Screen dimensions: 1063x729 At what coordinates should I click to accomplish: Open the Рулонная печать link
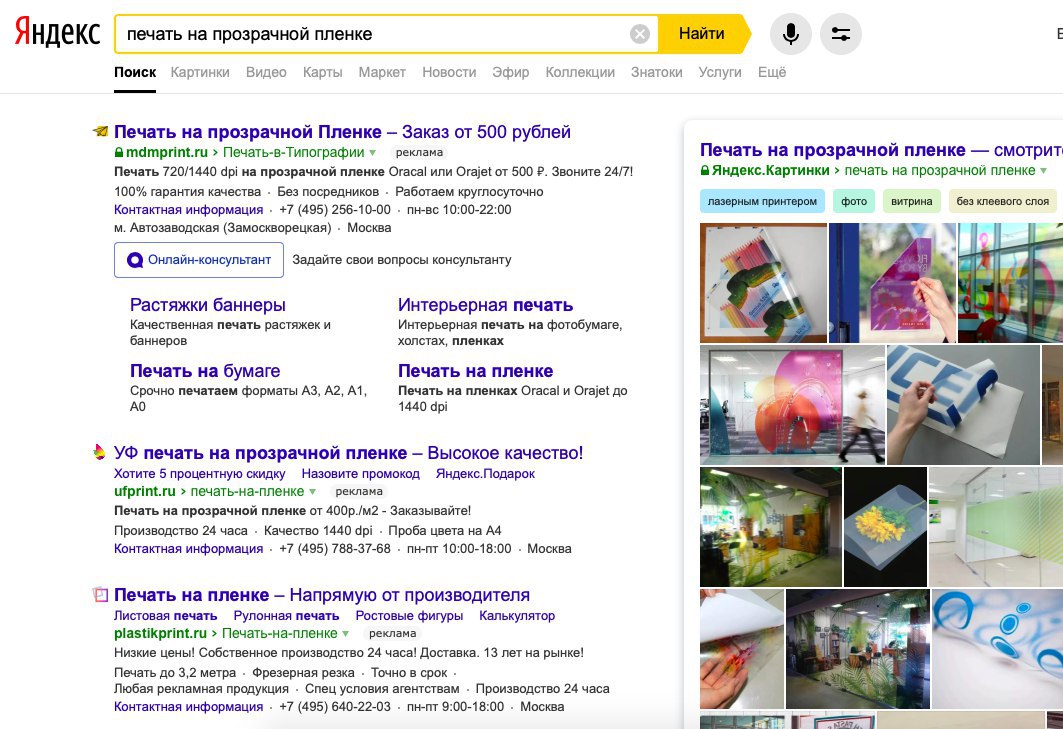pos(286,616)
